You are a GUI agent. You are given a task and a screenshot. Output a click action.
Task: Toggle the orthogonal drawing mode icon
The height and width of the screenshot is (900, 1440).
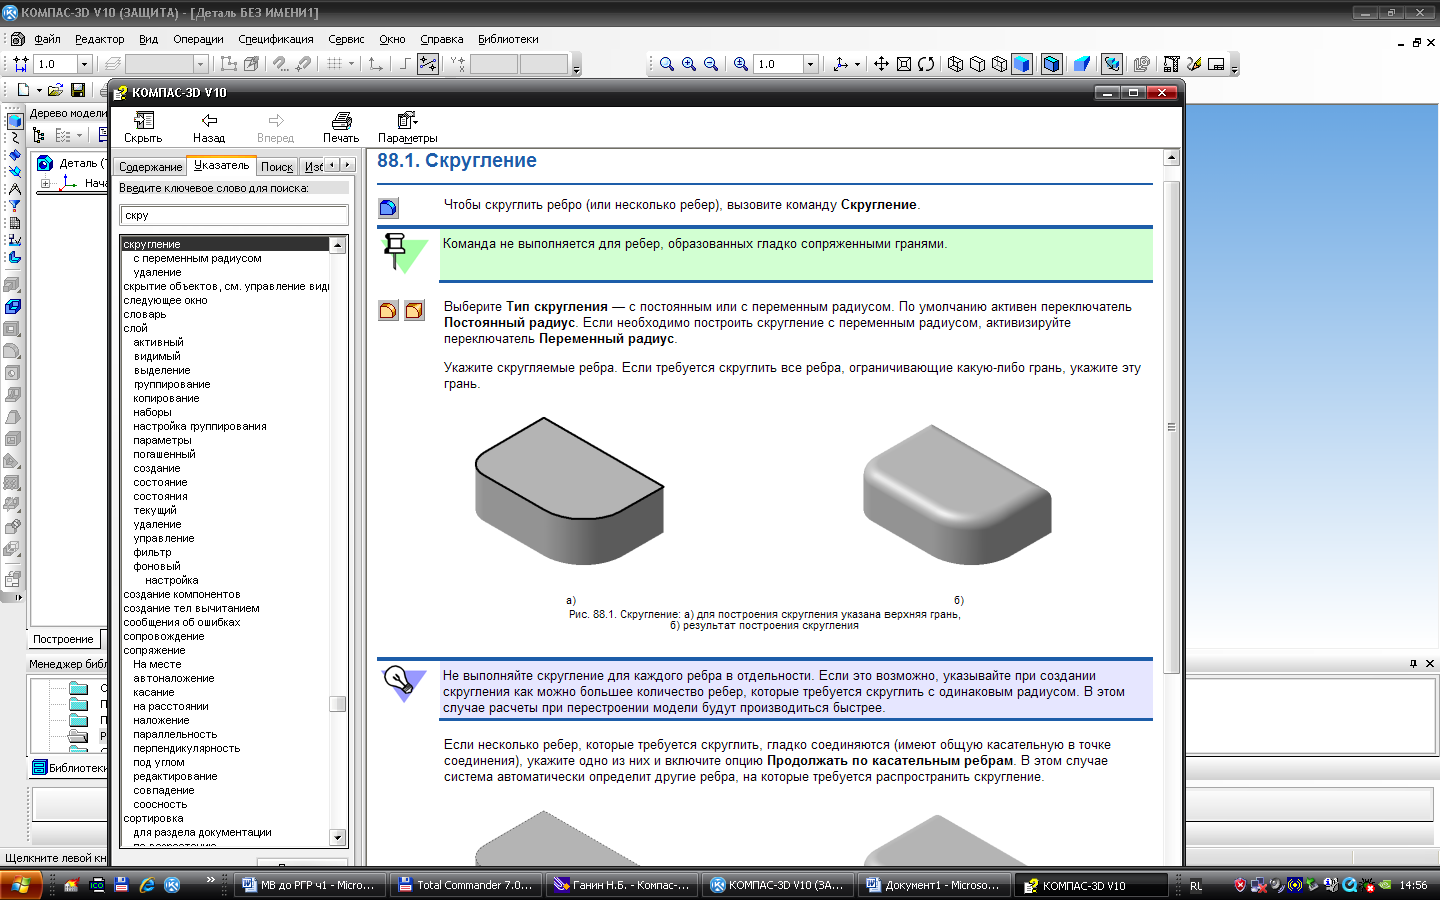pos(405,64)
